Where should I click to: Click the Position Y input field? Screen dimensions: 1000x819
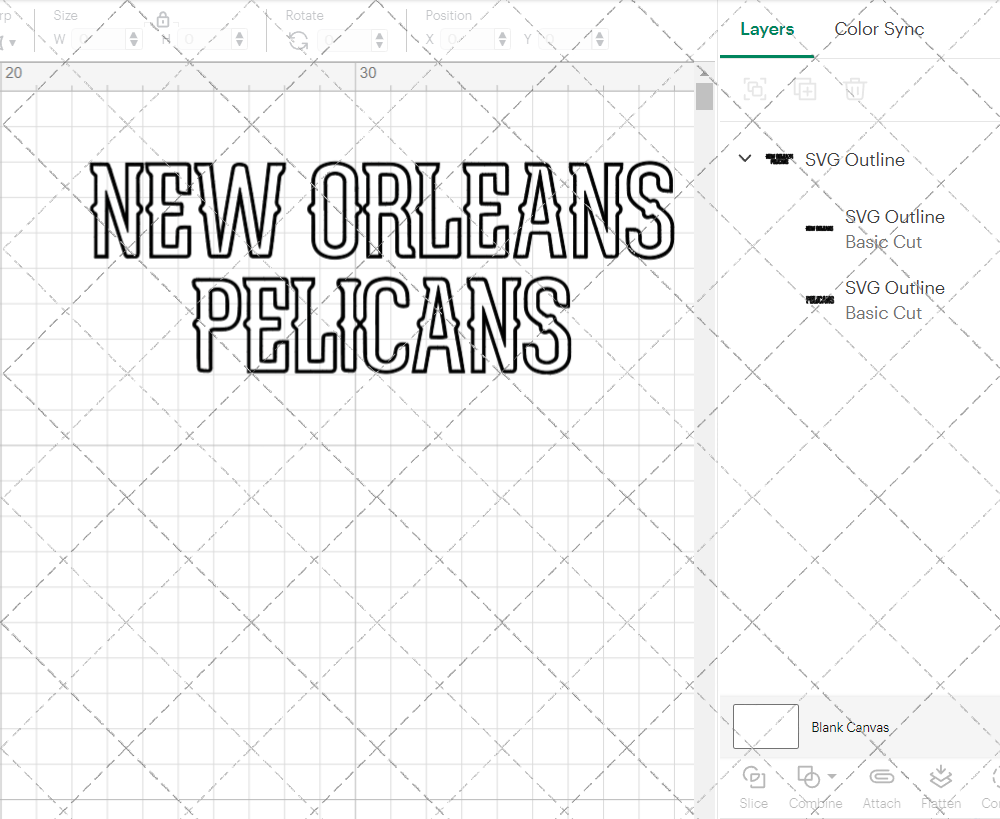point(565,40)
